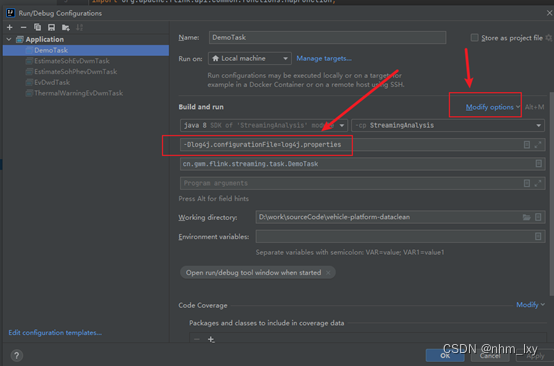The width and height of the screenshot is (554, 366).
Task: Open help with question mark button
Action: click(x=17, y=355)
